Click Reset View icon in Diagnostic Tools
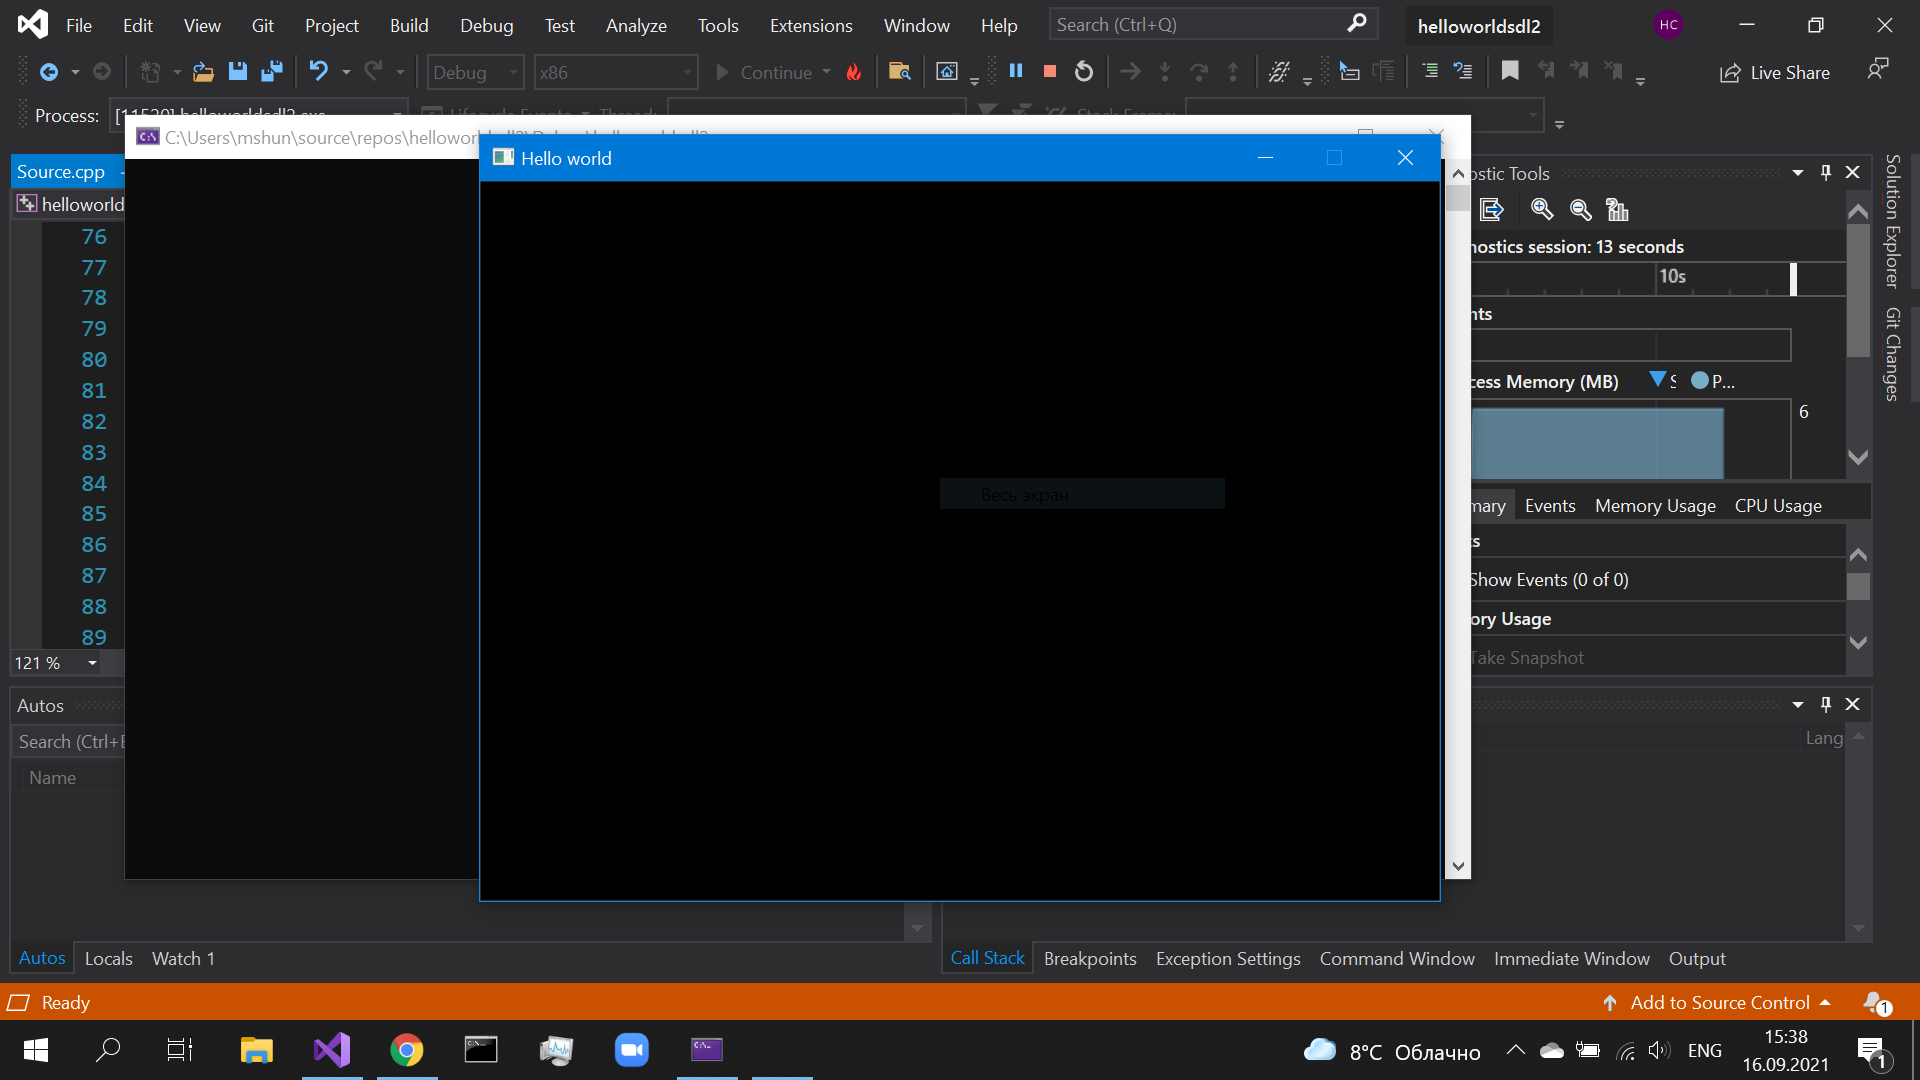This screenshot has height=1080, width=1920. pyautogui.click(x=1617, y=210)
